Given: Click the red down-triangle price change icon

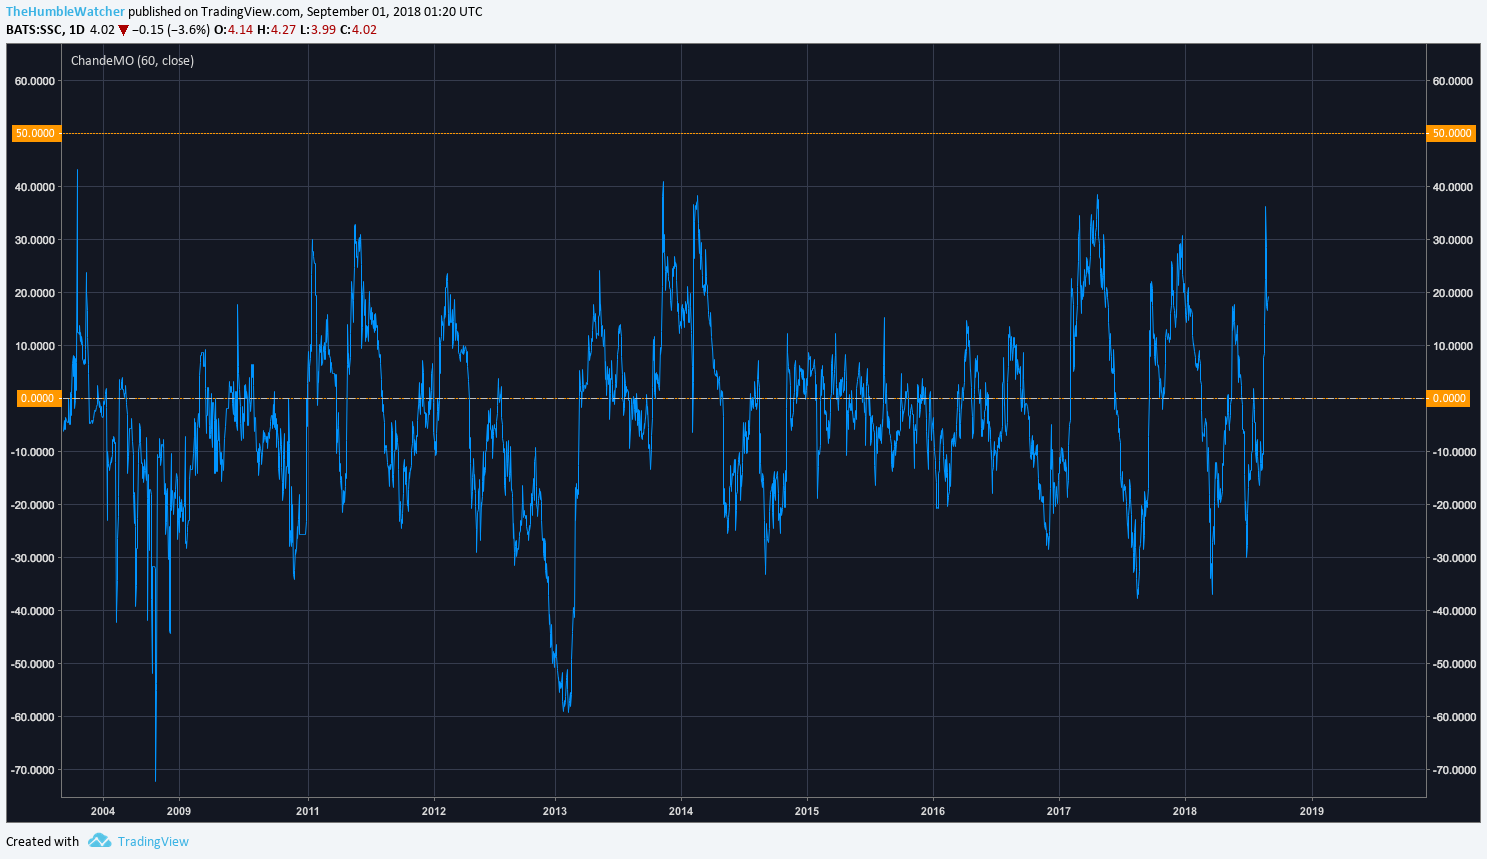Looking at the screenshot, I should pyautogui.click(x=123, y=30).
